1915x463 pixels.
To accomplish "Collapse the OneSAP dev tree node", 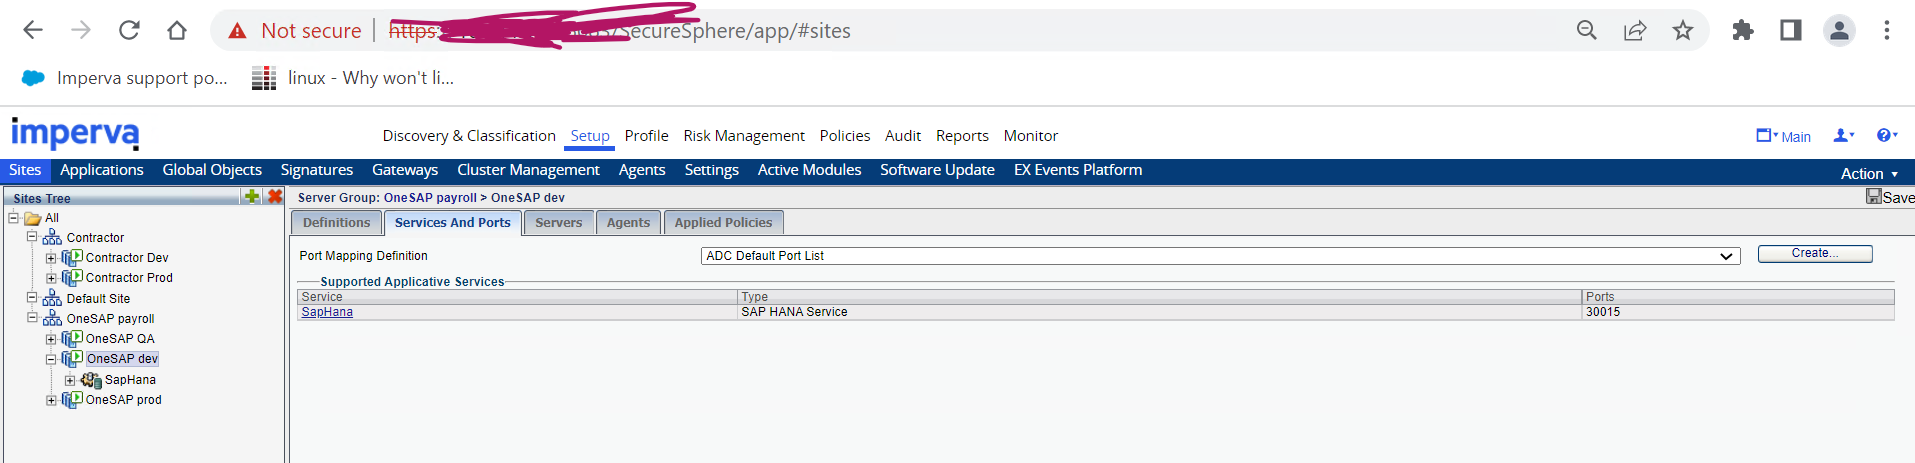I will [51, 359].
